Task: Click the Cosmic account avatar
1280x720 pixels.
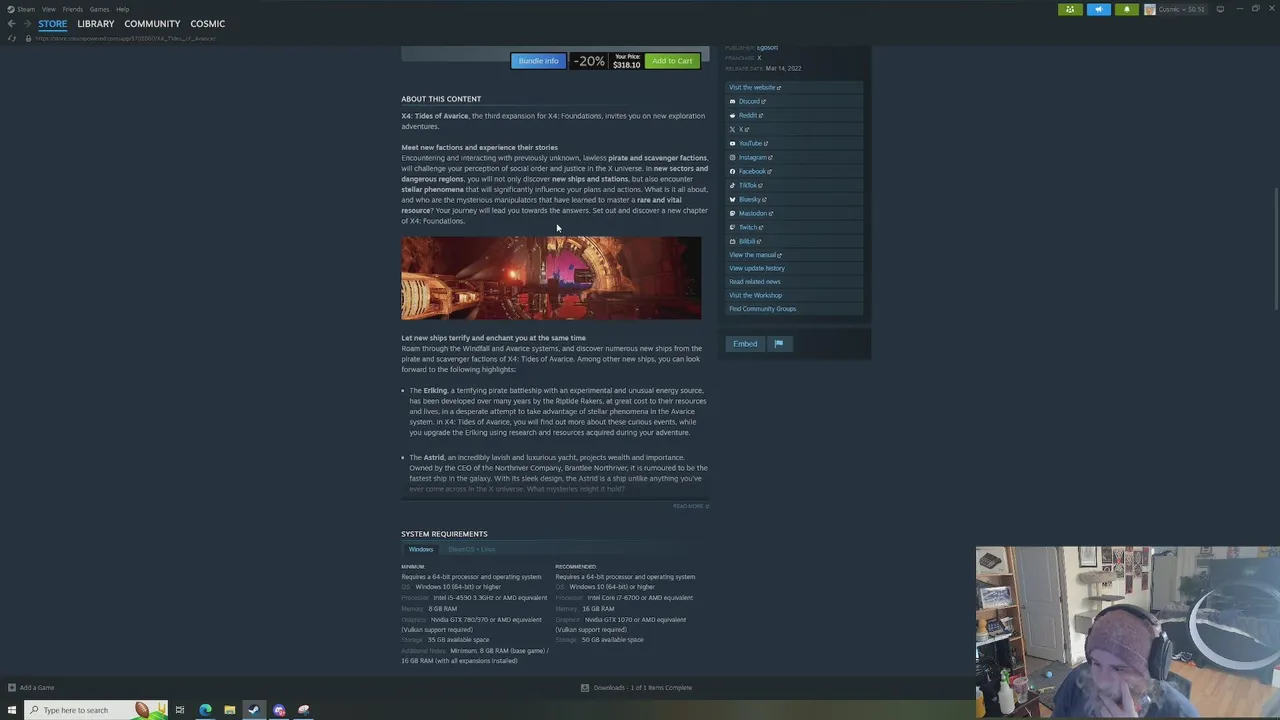Action: [x=1150, y=9]
